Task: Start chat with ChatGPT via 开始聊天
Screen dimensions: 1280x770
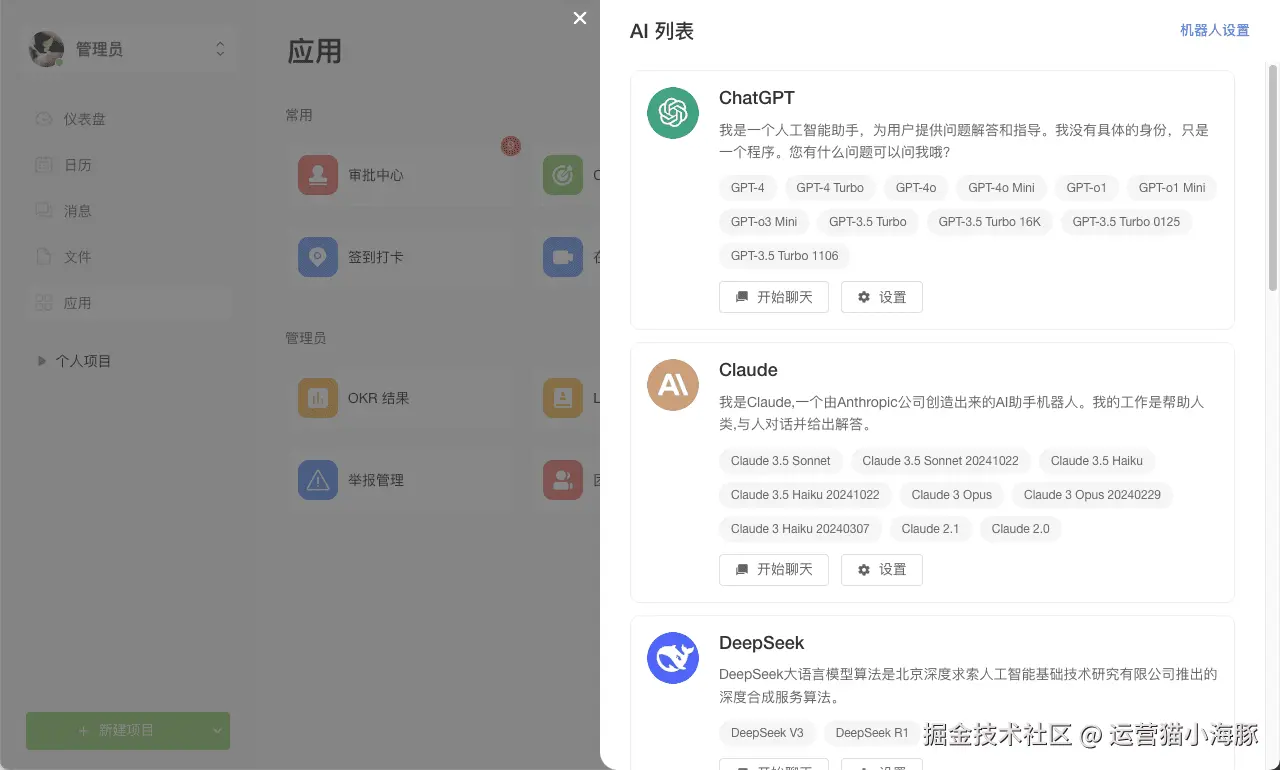Action: pyautogui.click(x=774, y=297)
